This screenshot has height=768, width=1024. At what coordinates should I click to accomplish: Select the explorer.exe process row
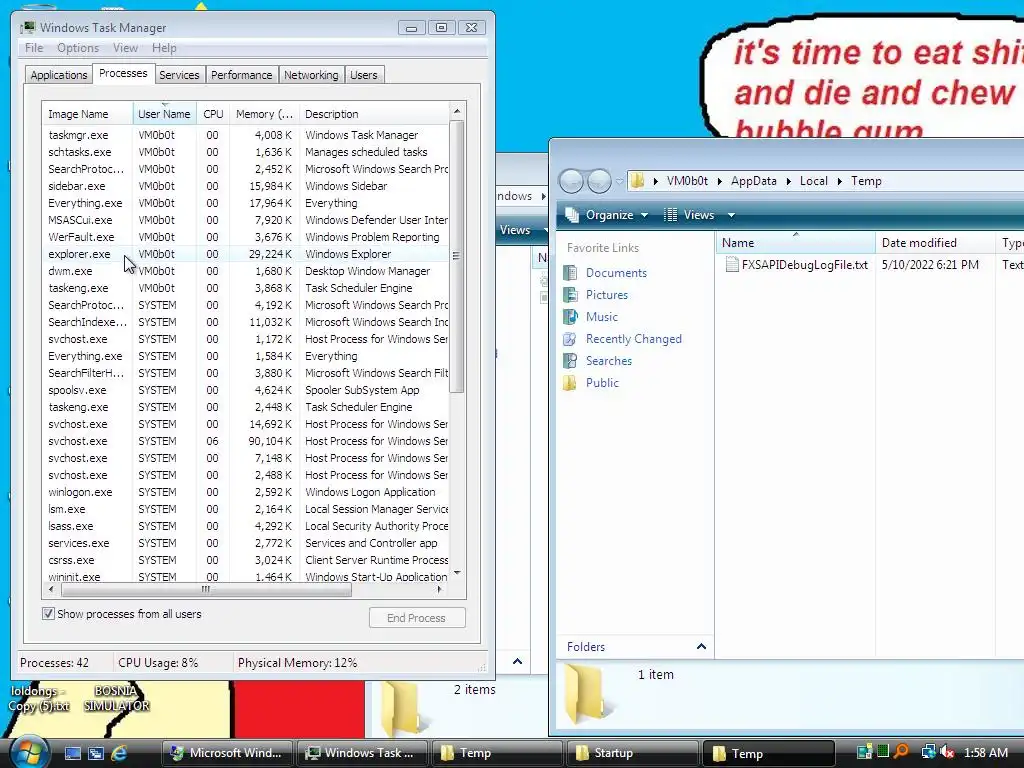pyautogui.click(x=246, y=254)
